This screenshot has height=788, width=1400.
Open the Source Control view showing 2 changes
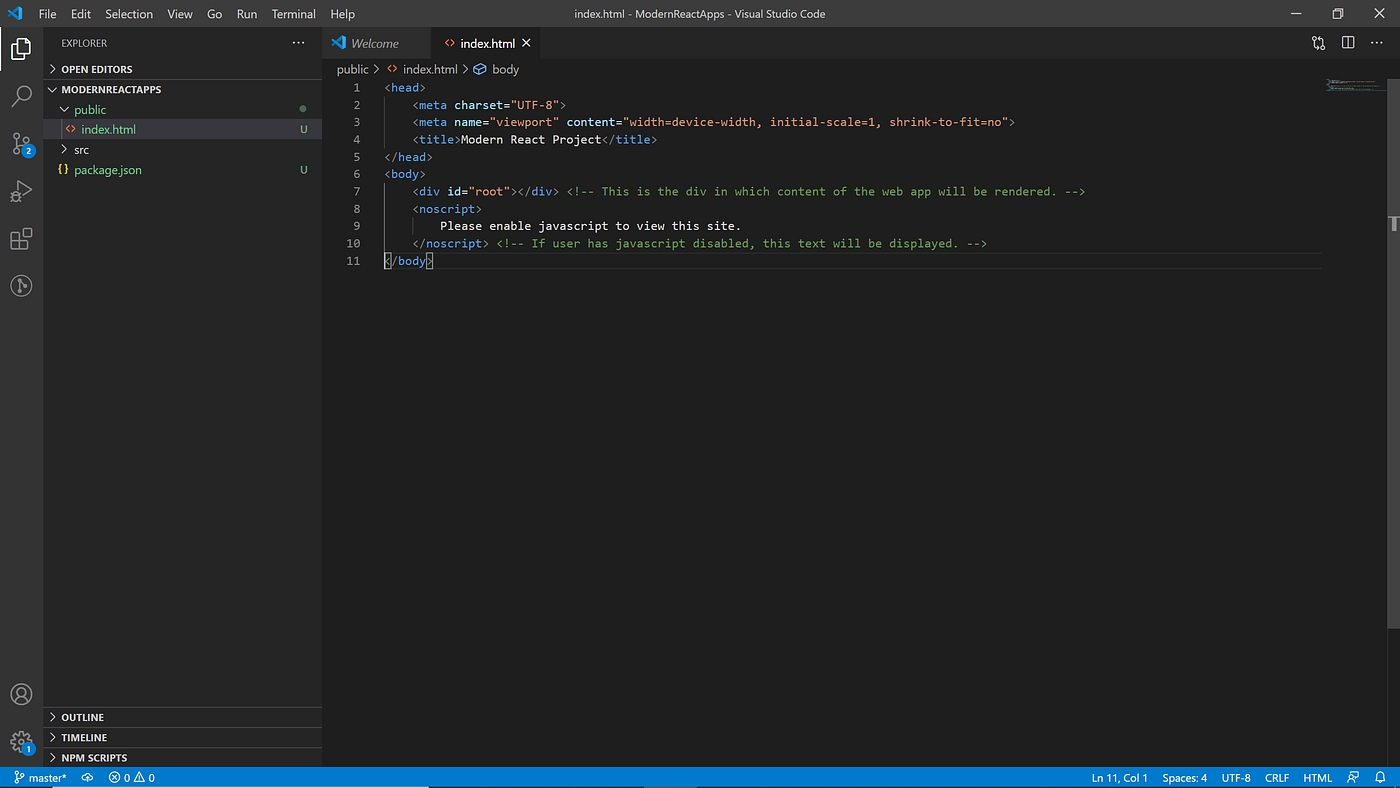[22, 144]
